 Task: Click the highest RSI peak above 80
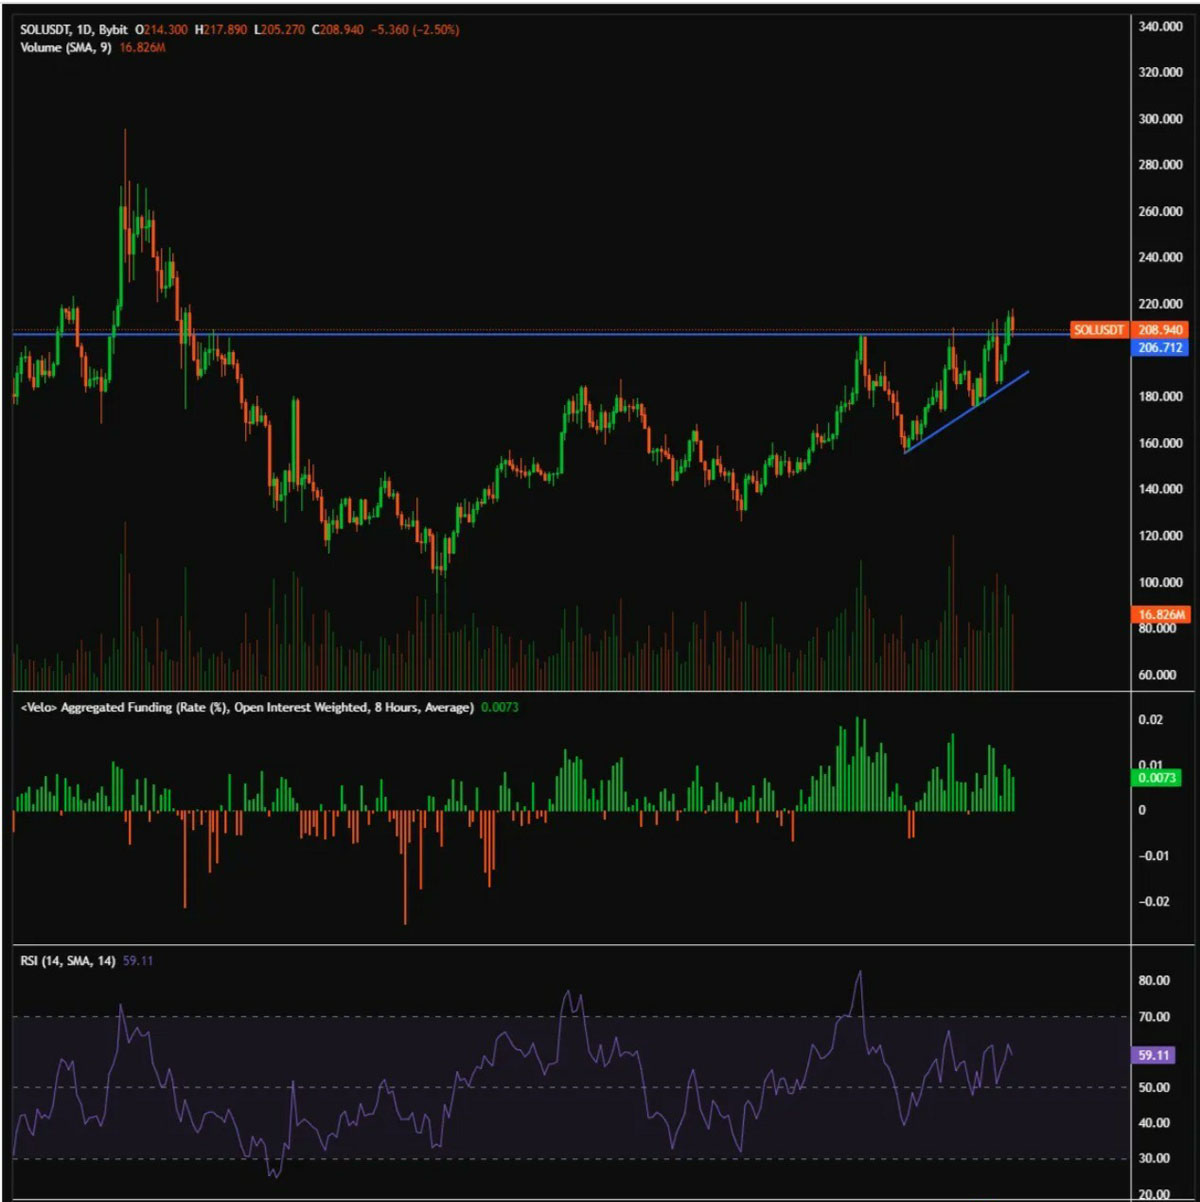[859, 972]
